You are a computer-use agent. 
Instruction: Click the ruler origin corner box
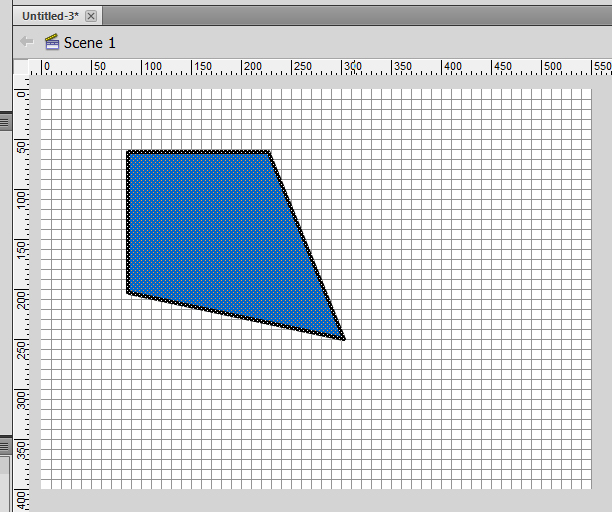tap(21, 68)
